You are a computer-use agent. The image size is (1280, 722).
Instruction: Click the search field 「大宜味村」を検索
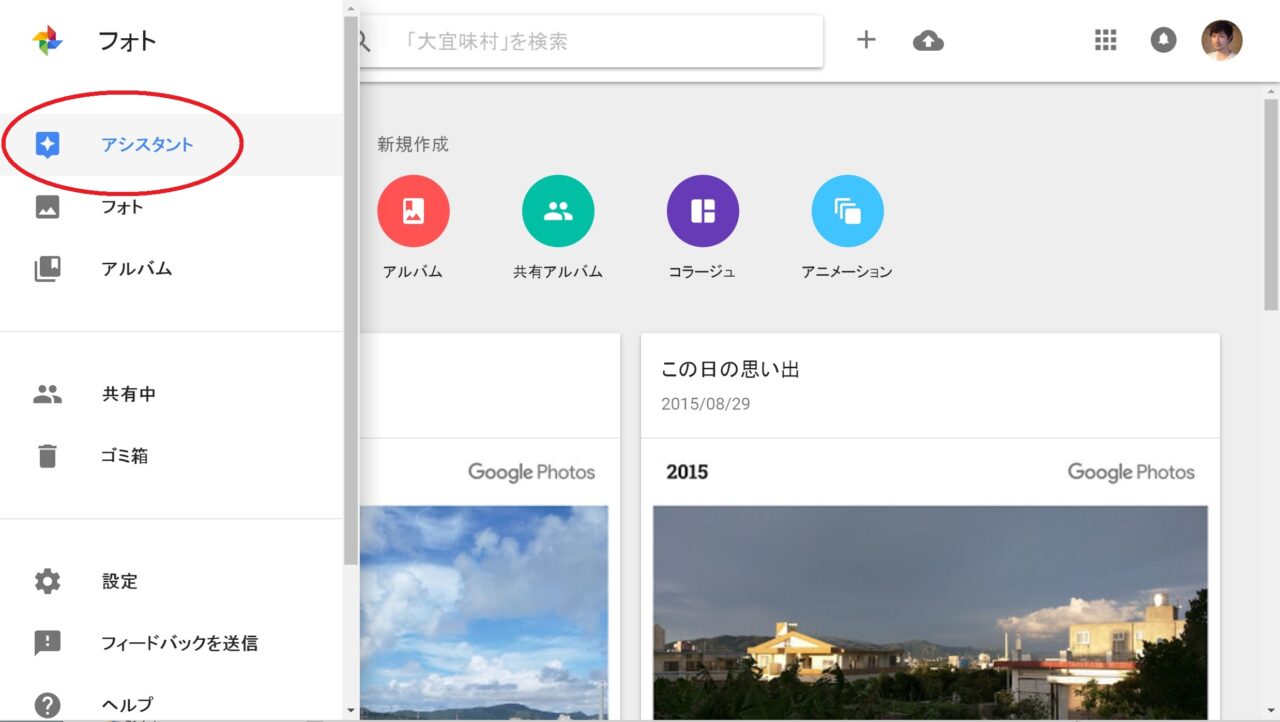(600, 41)
